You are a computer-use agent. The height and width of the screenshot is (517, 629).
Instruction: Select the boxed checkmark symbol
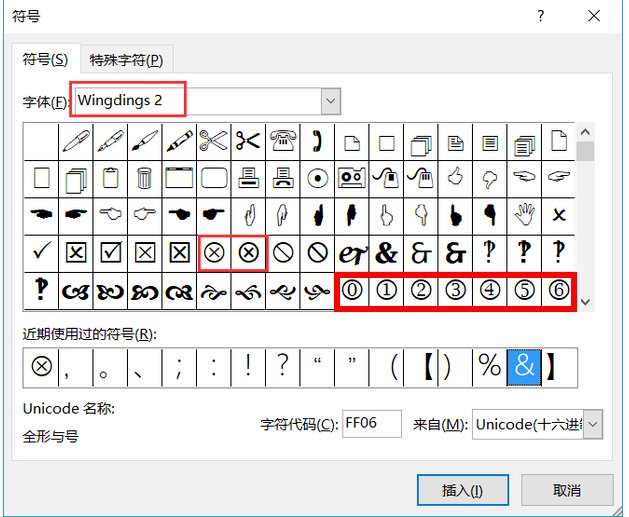(x=110, y=253)
